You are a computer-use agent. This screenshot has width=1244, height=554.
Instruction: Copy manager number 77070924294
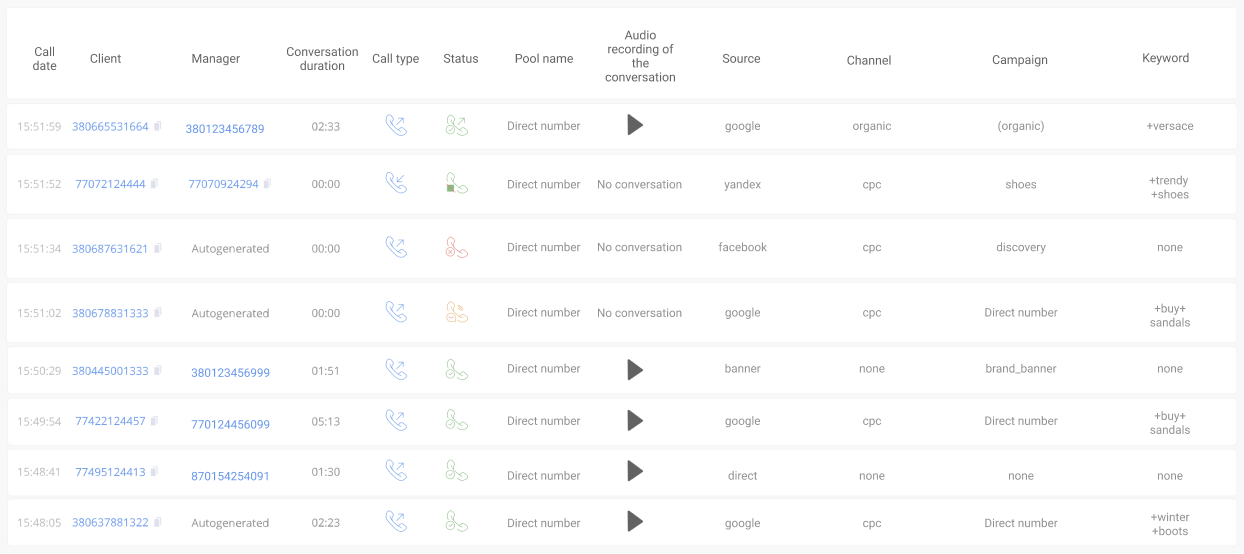[x=268, y=184]
